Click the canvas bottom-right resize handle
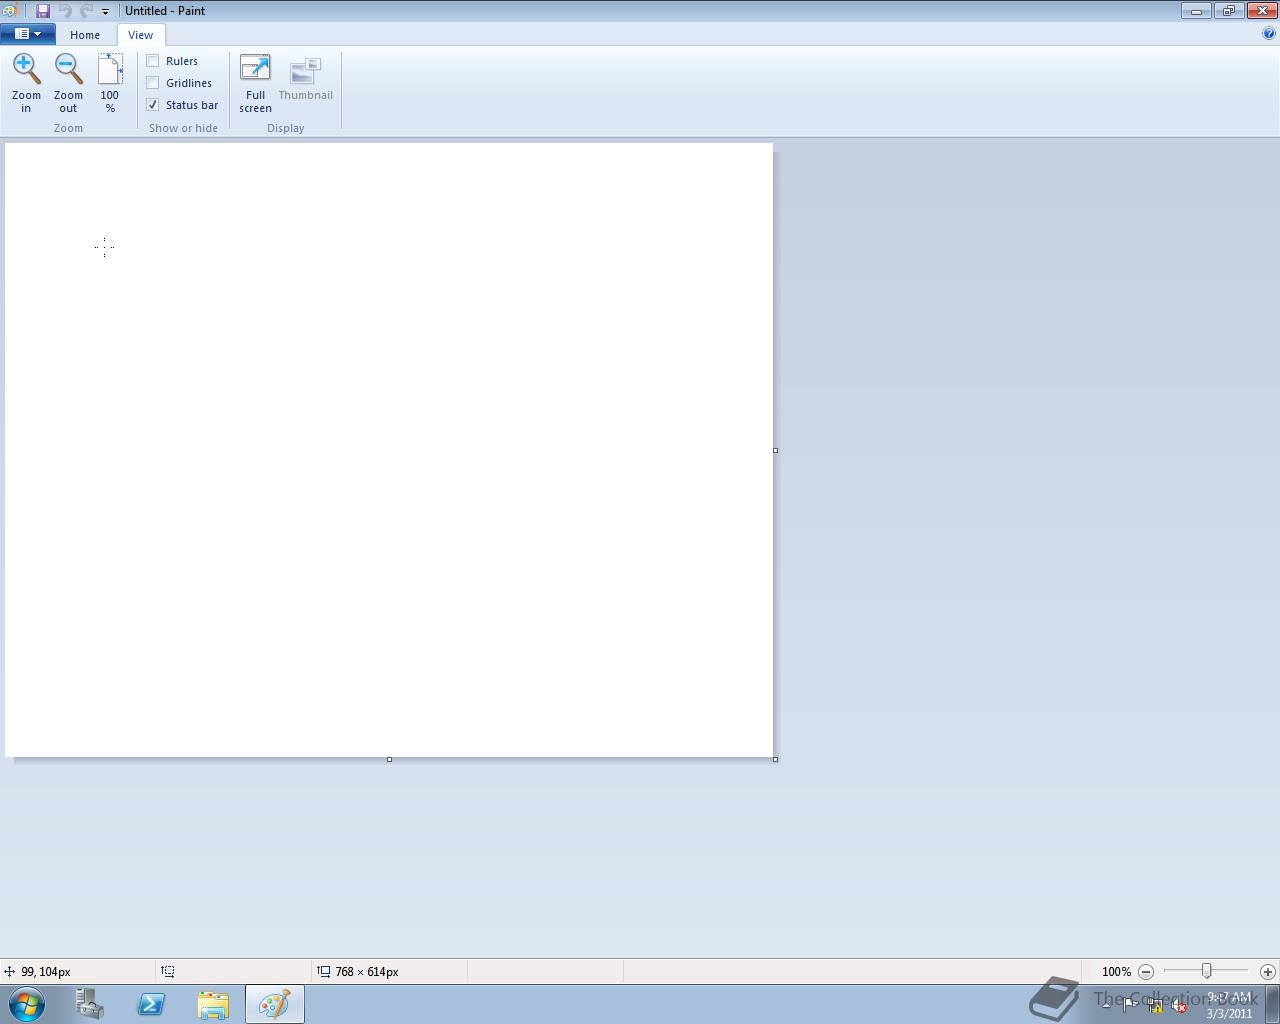 [776, 760]
